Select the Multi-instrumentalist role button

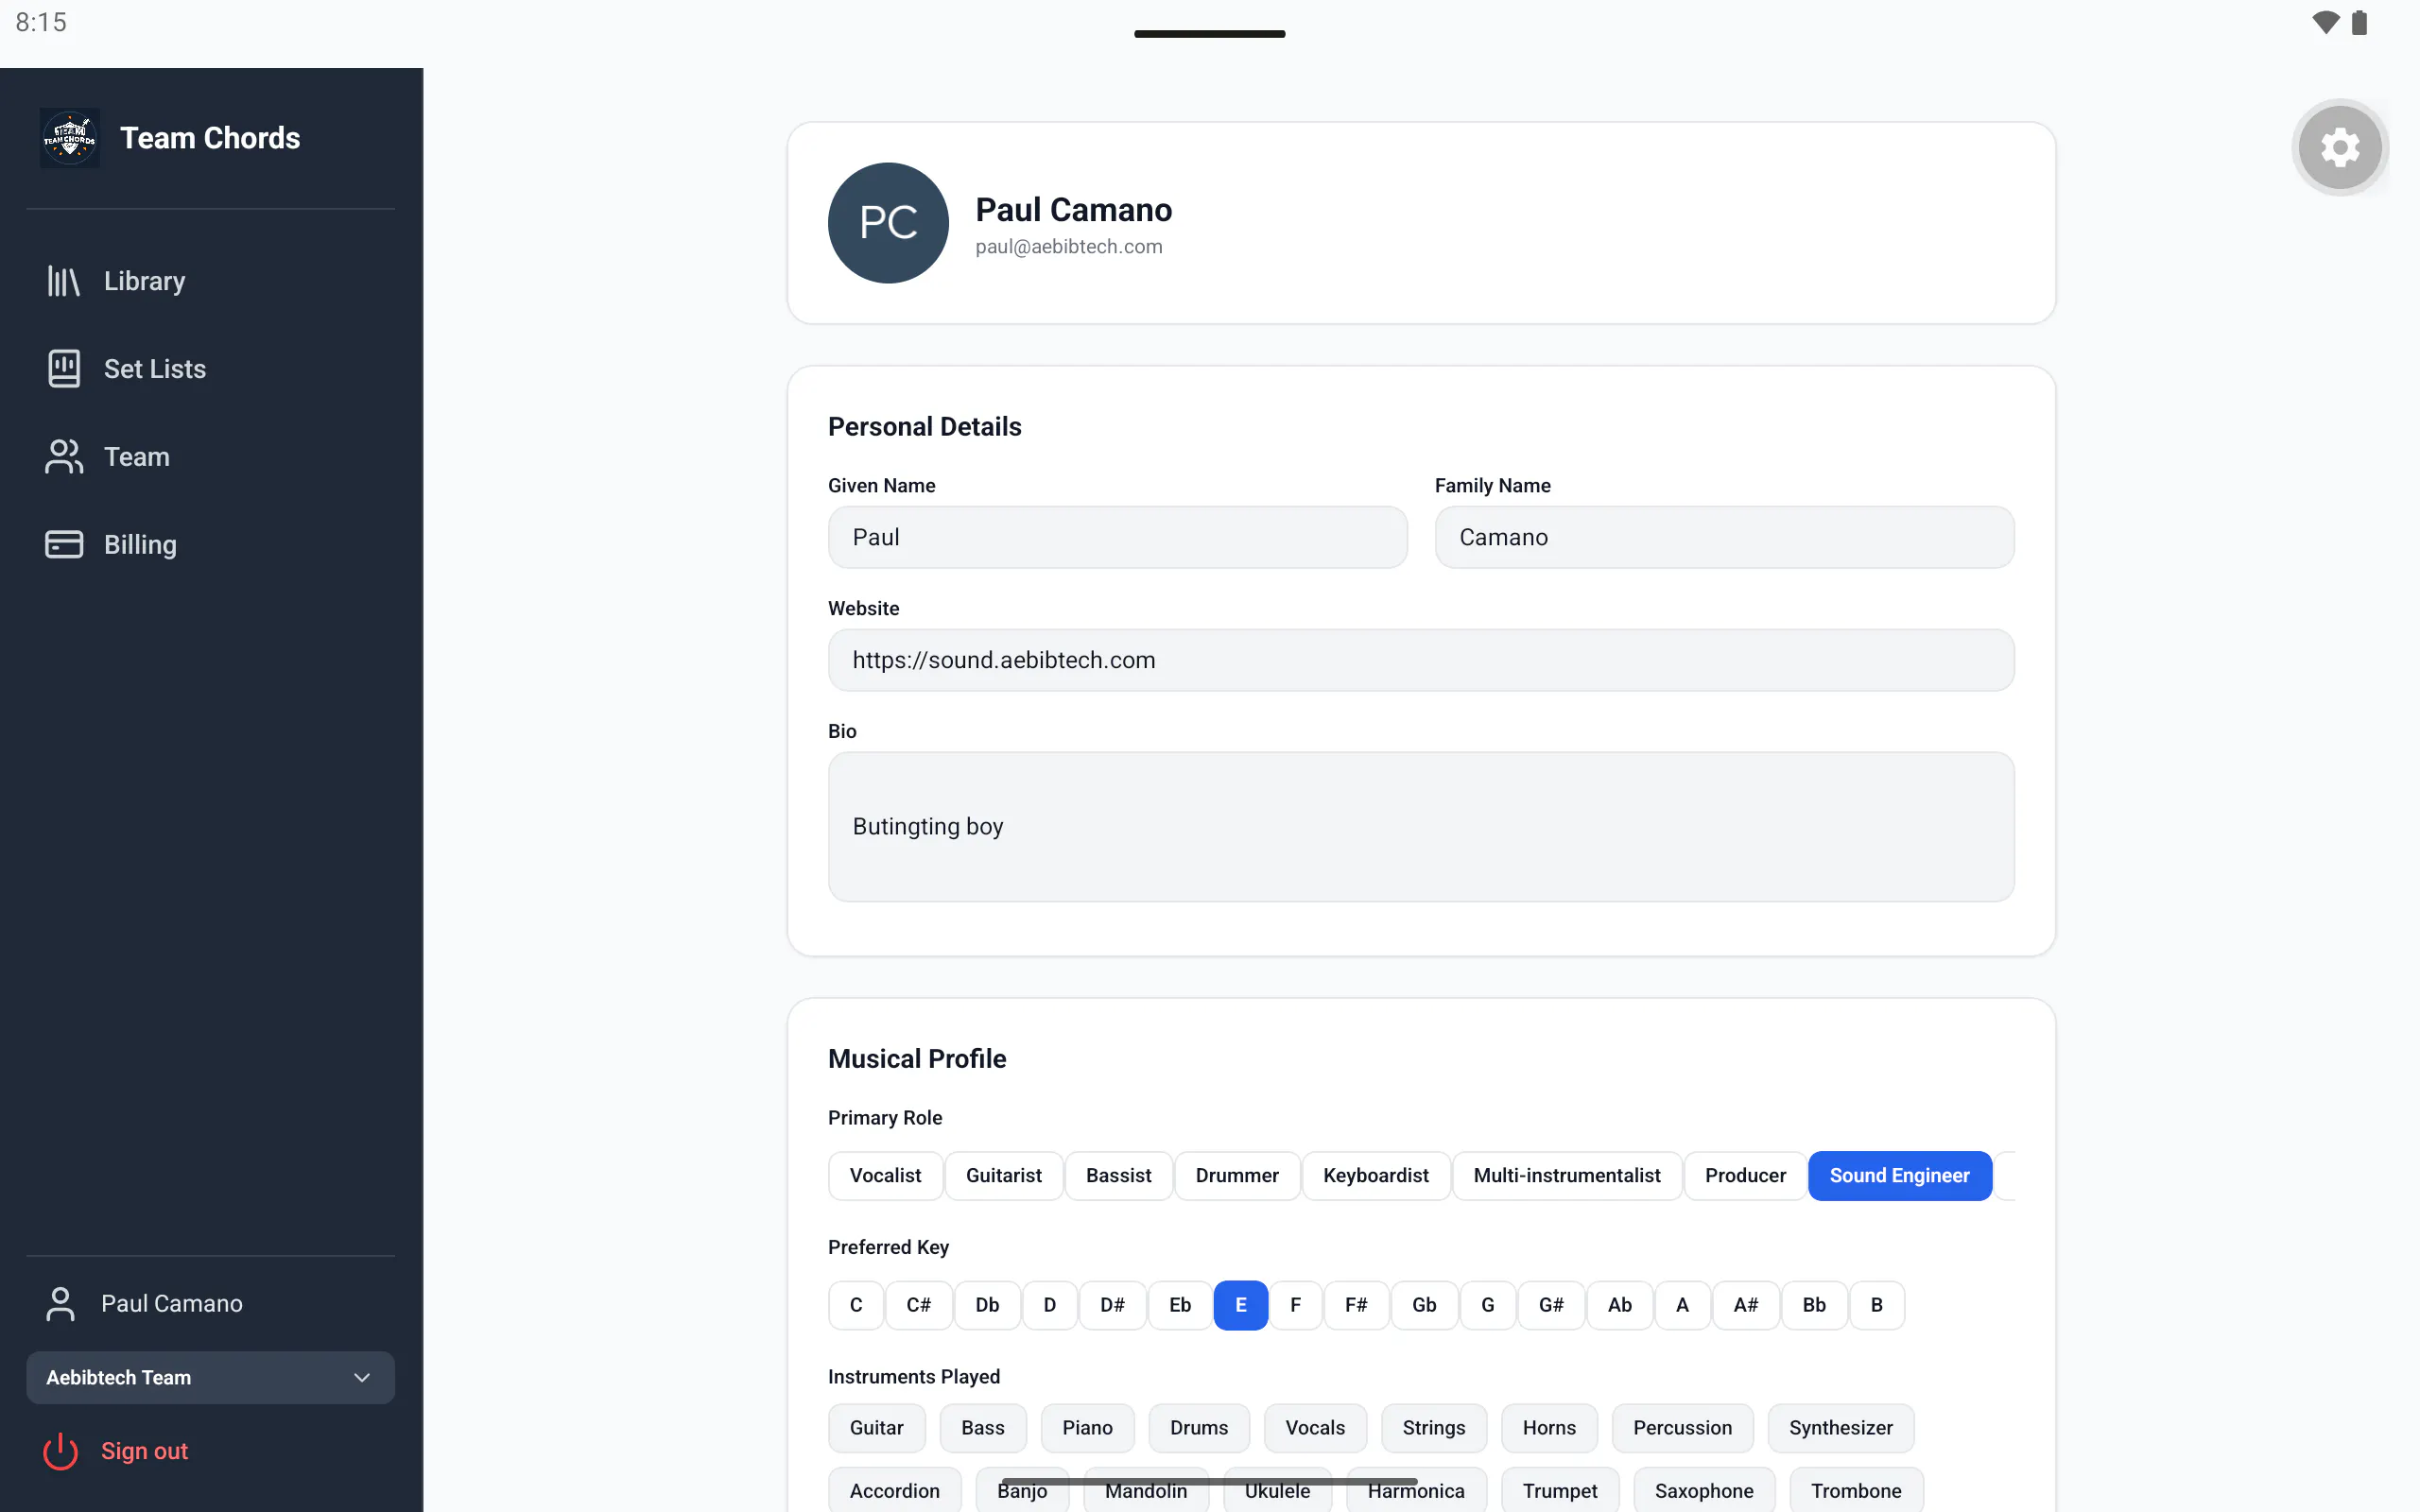tap(1566, 1176)
